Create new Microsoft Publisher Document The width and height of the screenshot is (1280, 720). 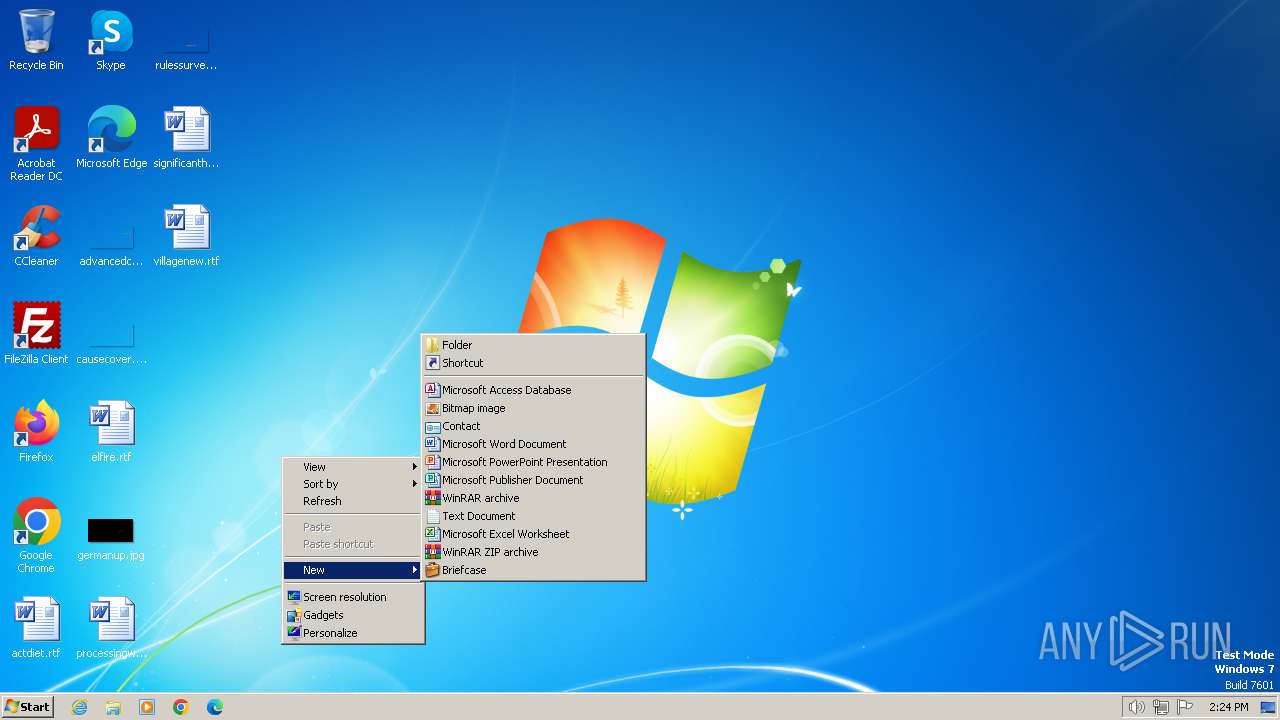click(x=533, y=480)
